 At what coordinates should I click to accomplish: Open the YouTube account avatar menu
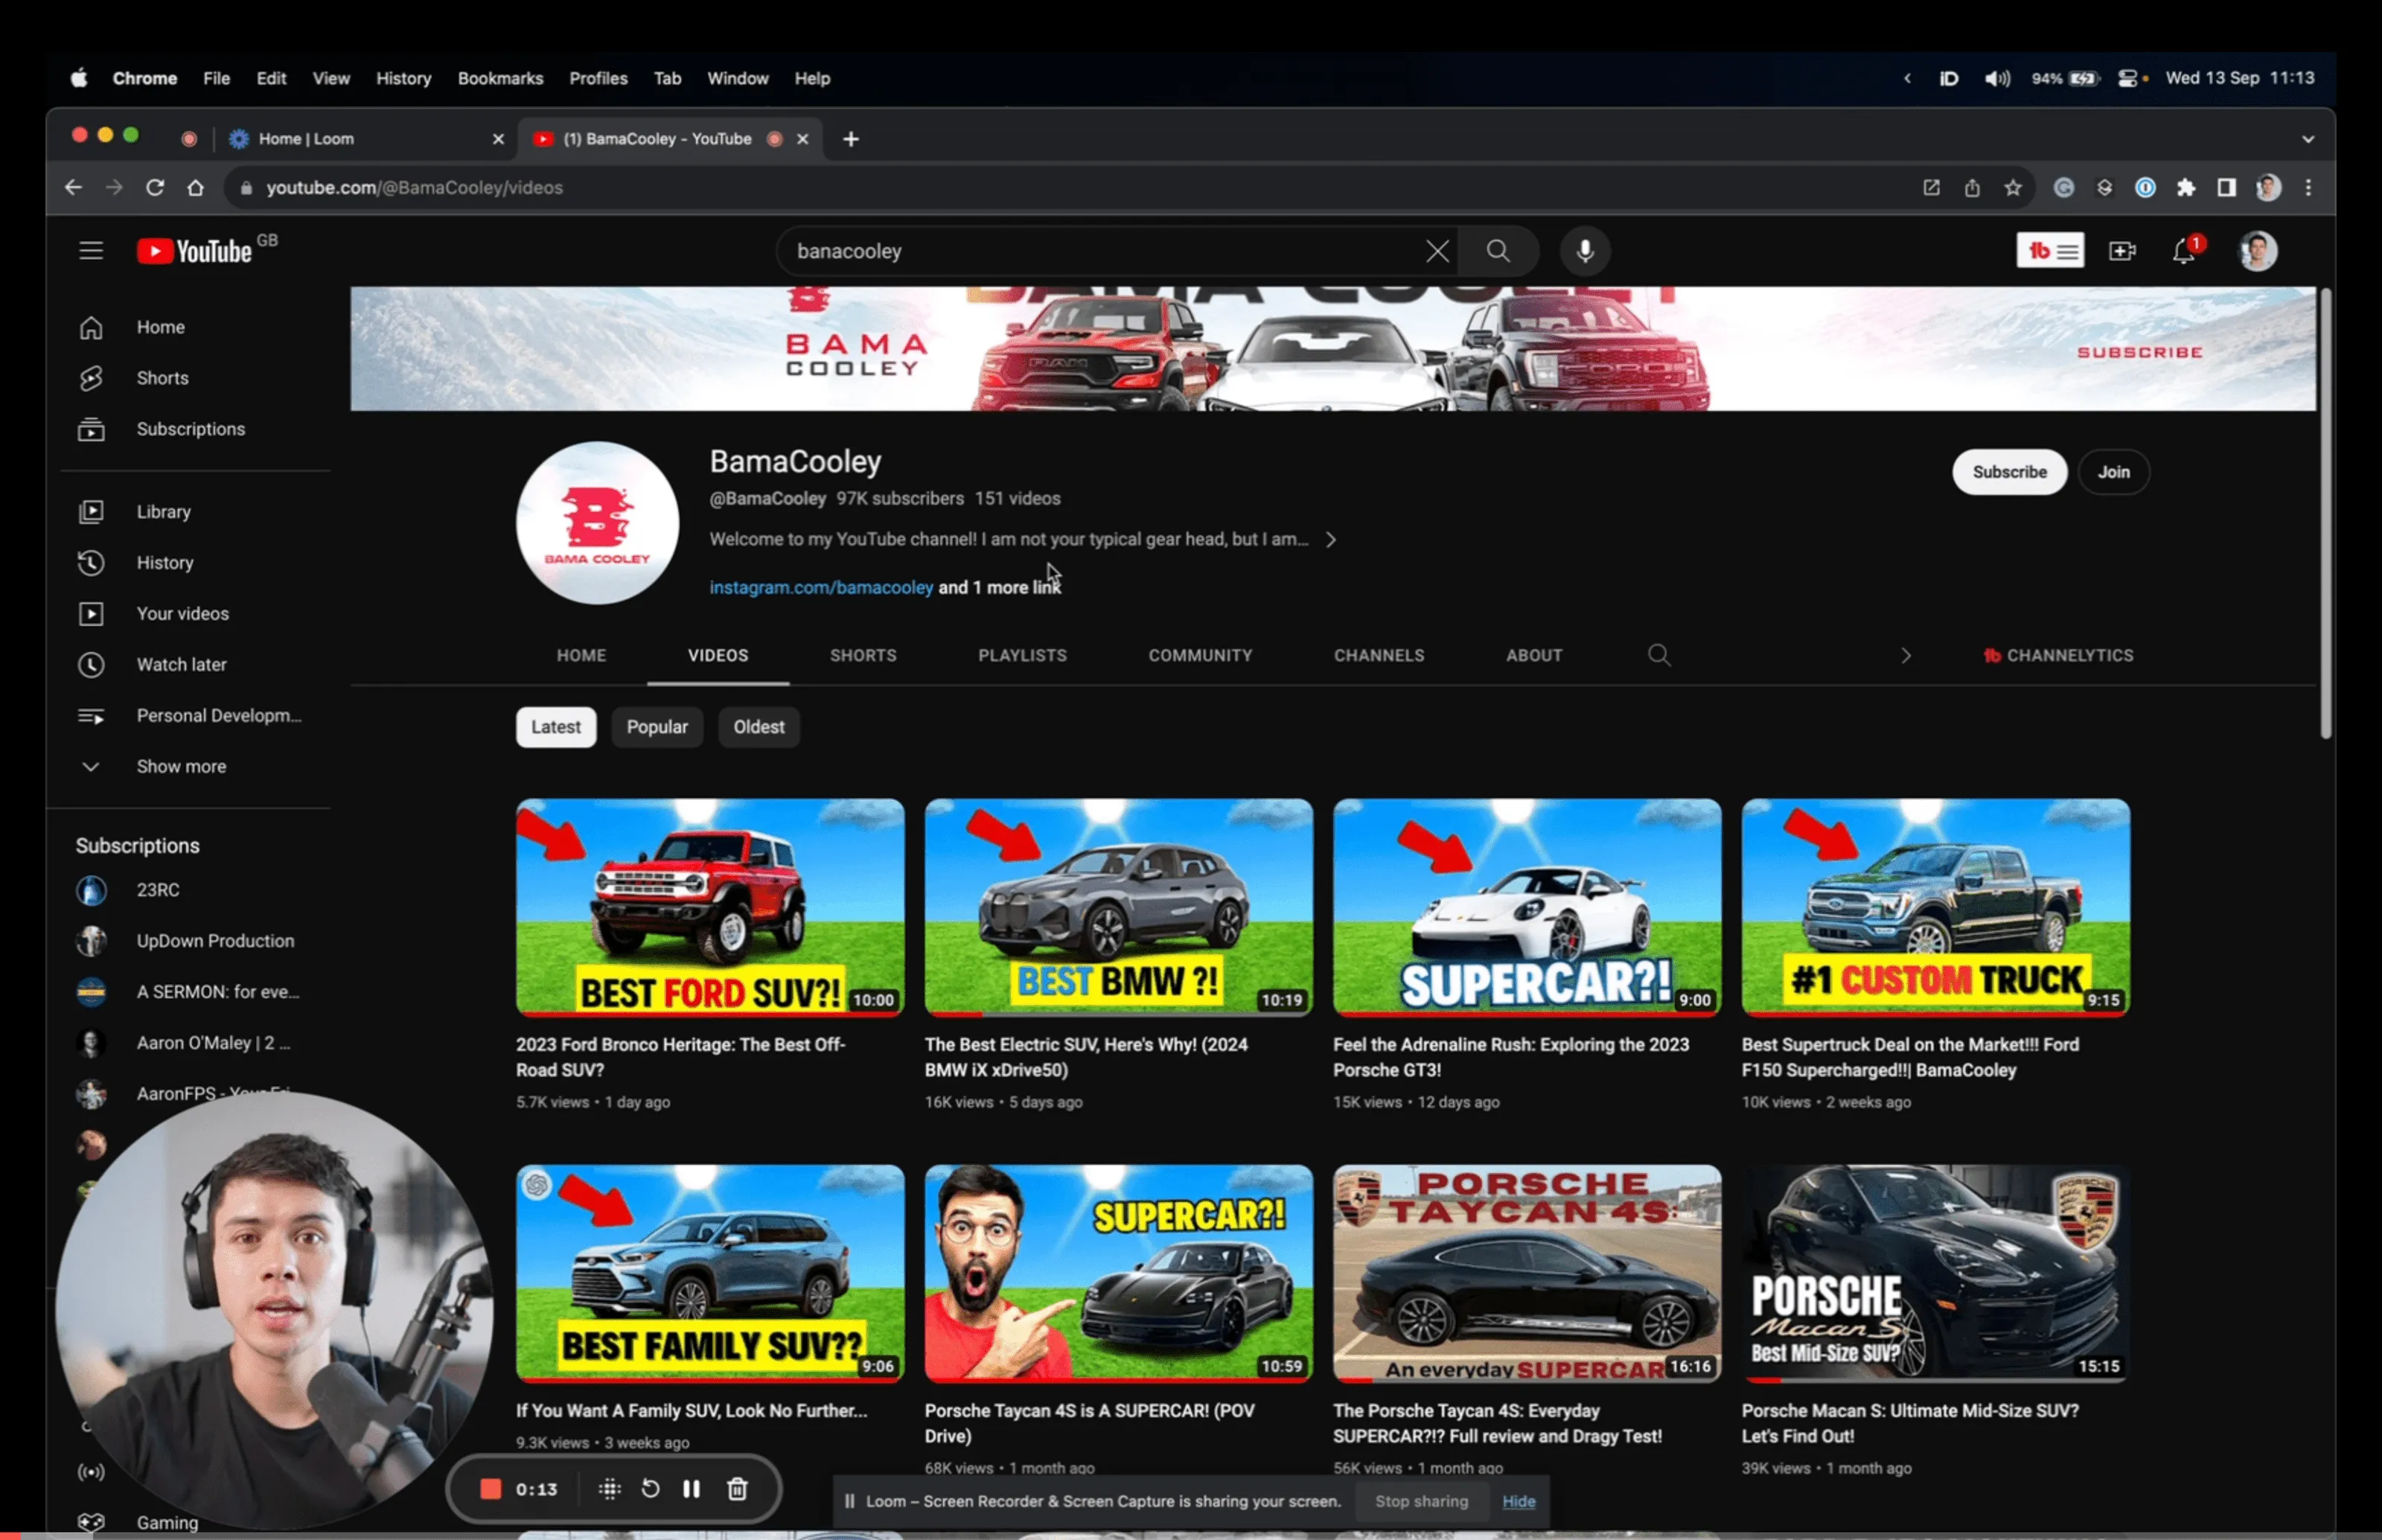pos(2257,251)
